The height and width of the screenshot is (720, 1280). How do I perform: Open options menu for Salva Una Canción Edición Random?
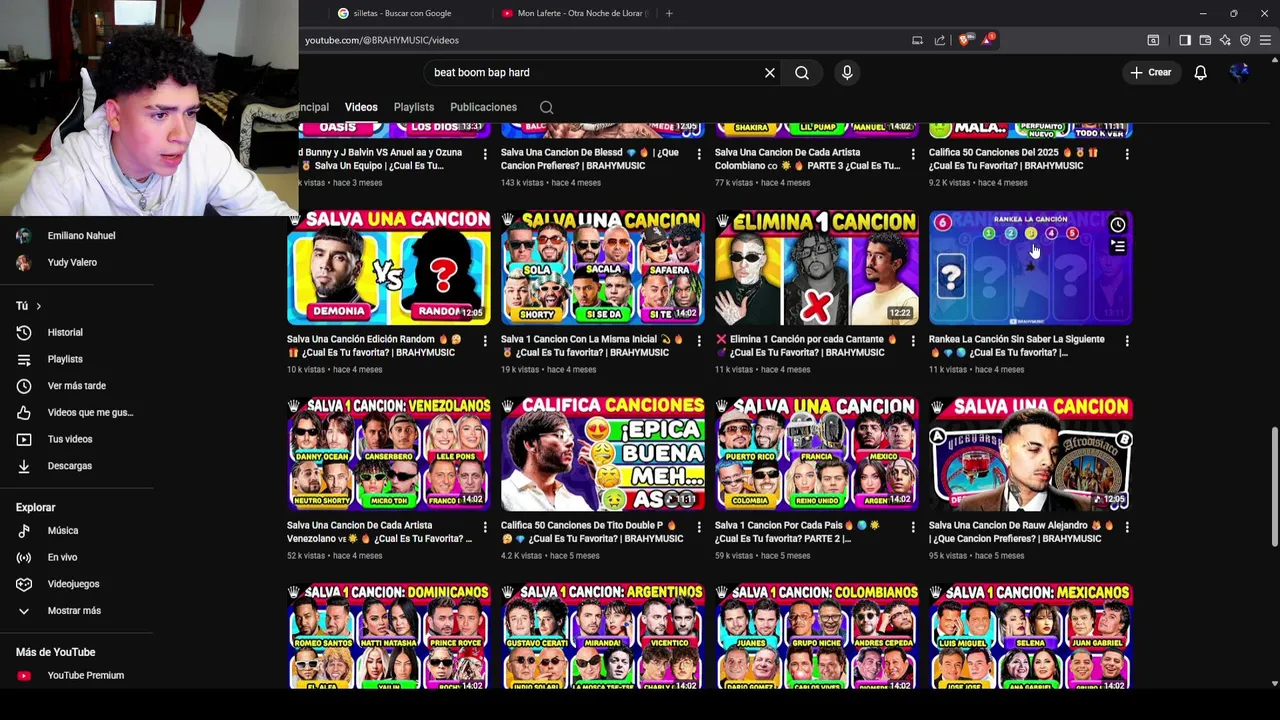(485, 341)
